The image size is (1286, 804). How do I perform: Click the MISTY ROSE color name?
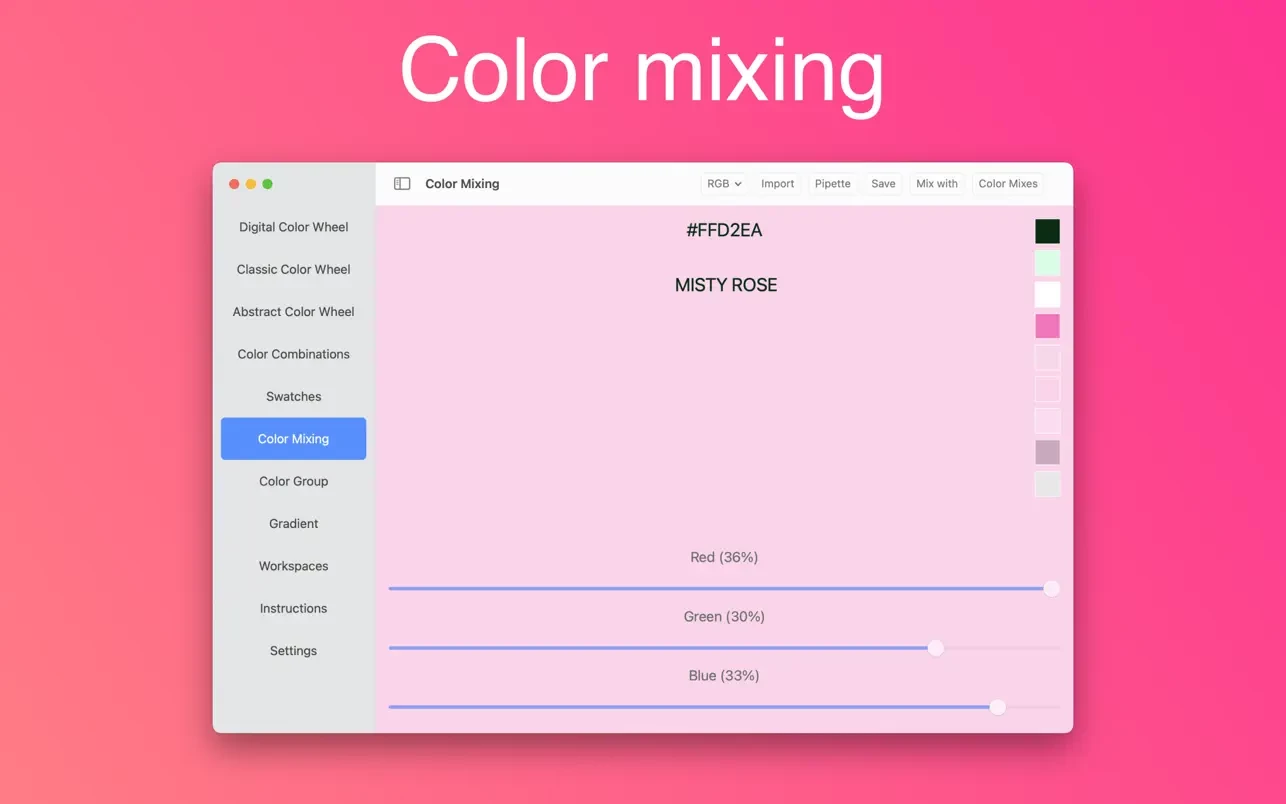[x=725, y=285]
